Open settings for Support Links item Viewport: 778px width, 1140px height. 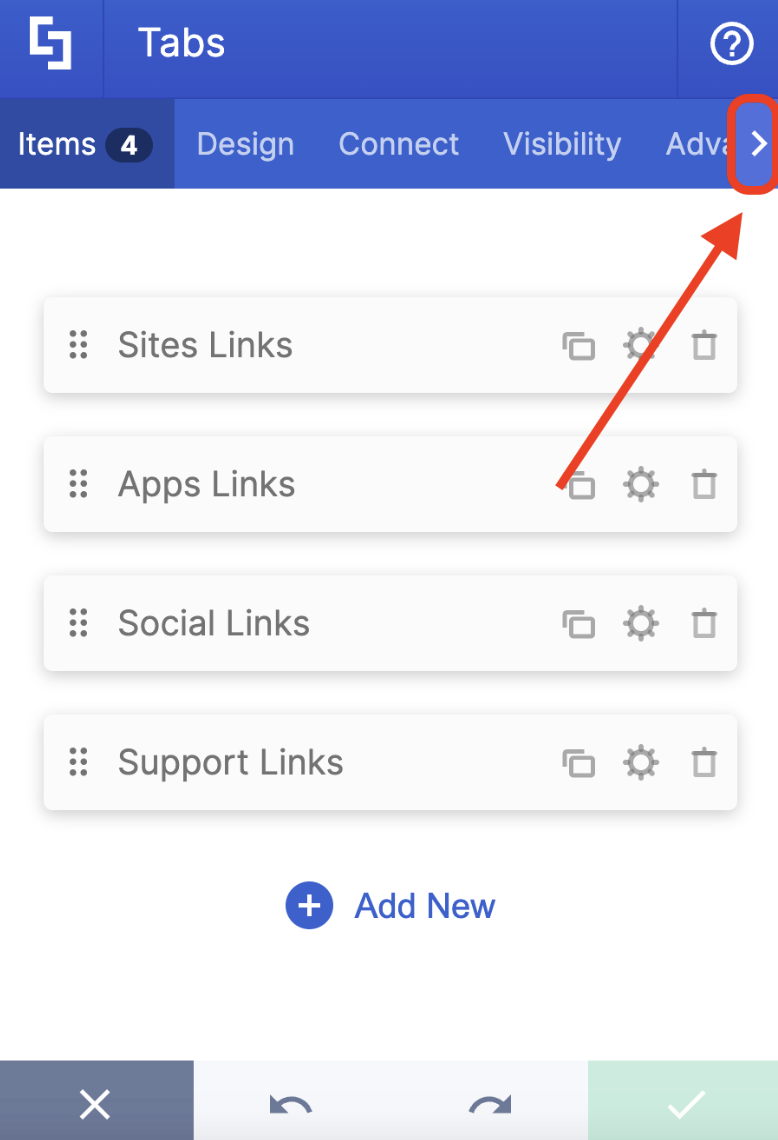(x=641, y=763)
